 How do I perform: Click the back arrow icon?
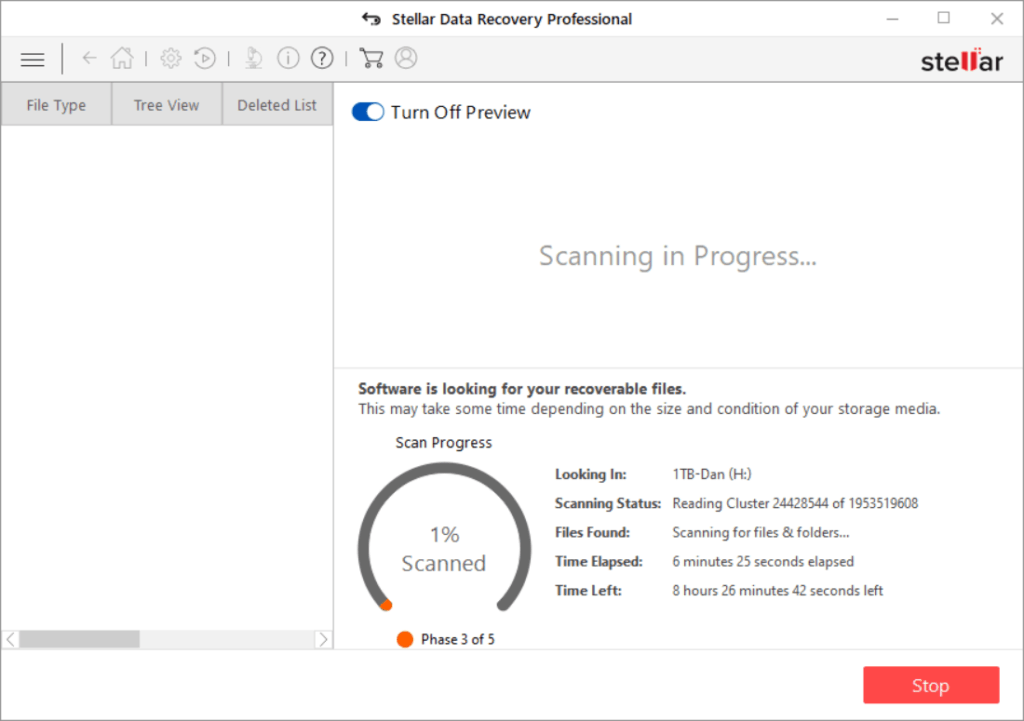click(89, 59)
